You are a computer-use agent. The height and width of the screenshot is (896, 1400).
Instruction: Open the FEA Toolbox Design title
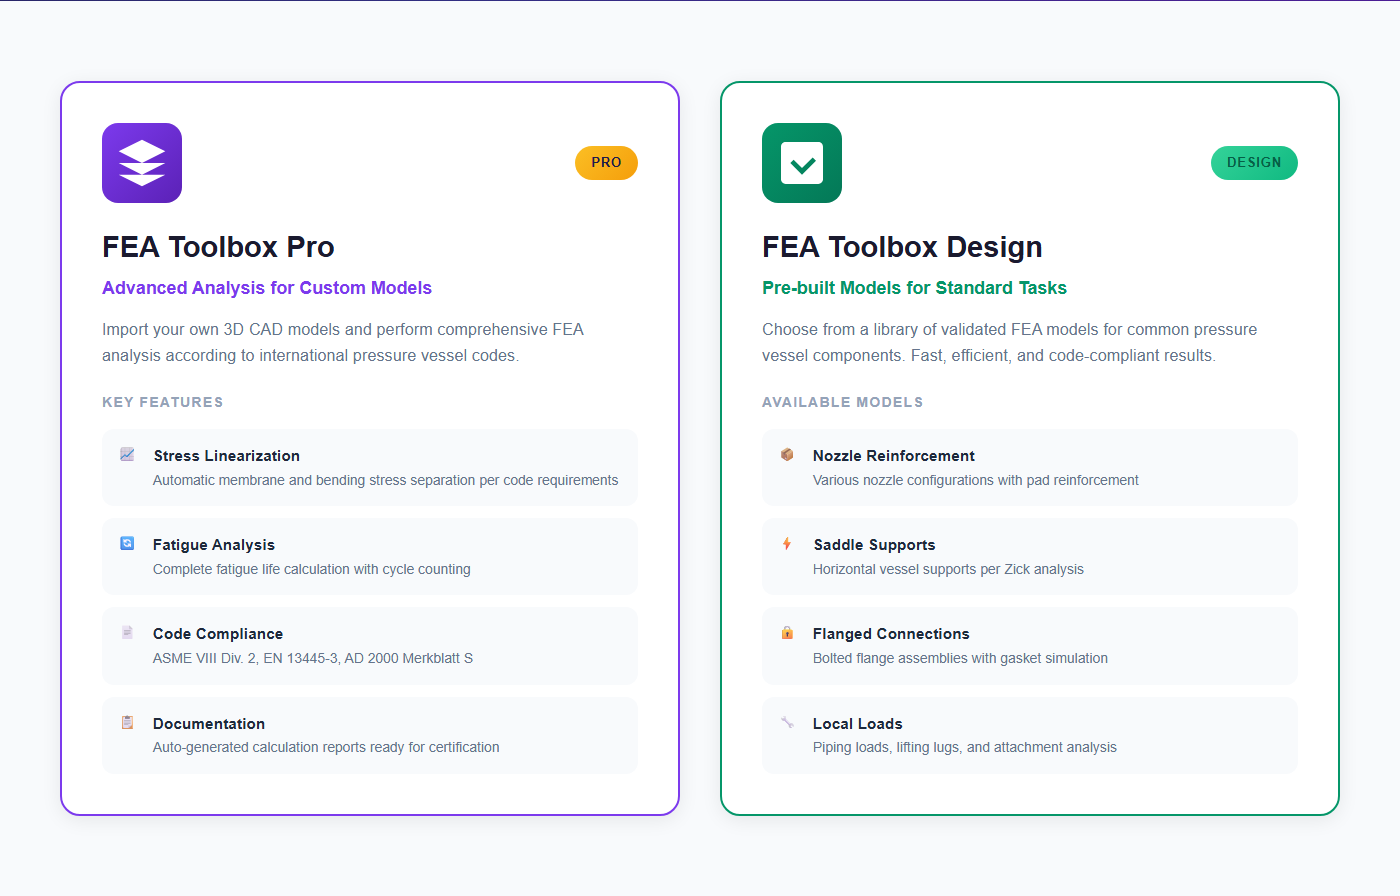tap(902, 247)
